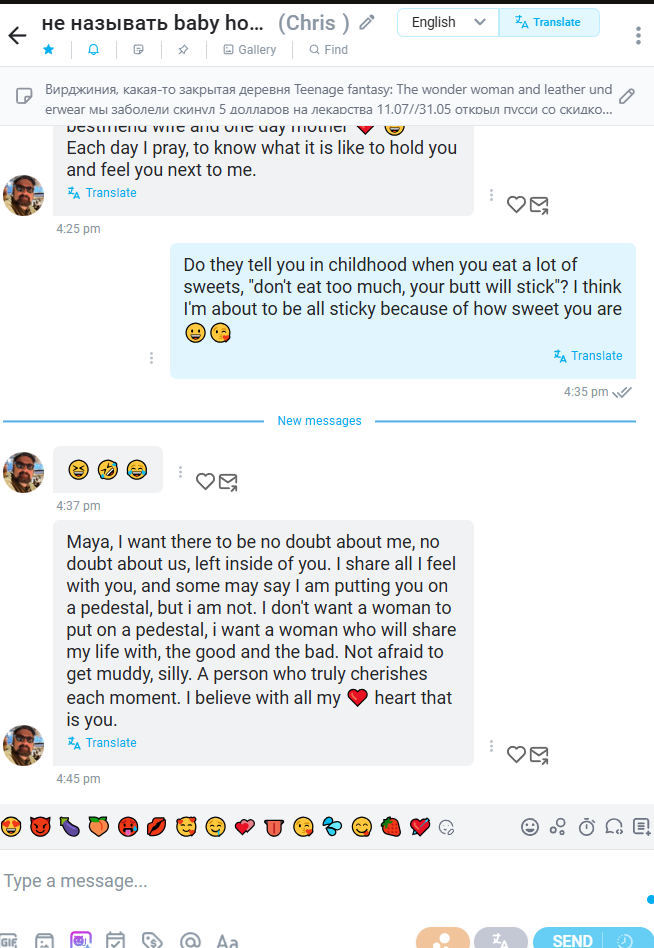Open the emoji picker smiley icon
The width and height of the screenshot is (654, 948).
[x=529, y=826]
